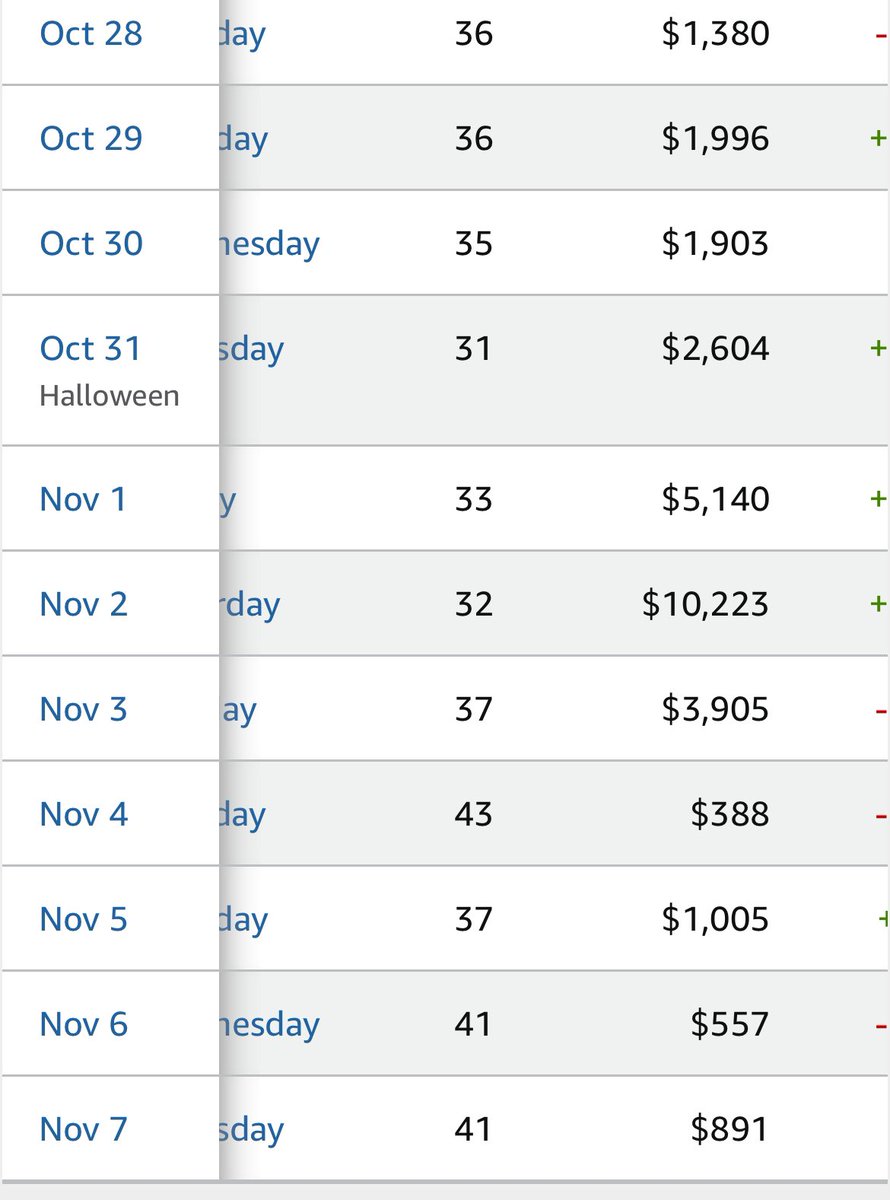890x1200 pixels.
Task: Open the Nov 3 date link
Action: [x=84, y=709]
